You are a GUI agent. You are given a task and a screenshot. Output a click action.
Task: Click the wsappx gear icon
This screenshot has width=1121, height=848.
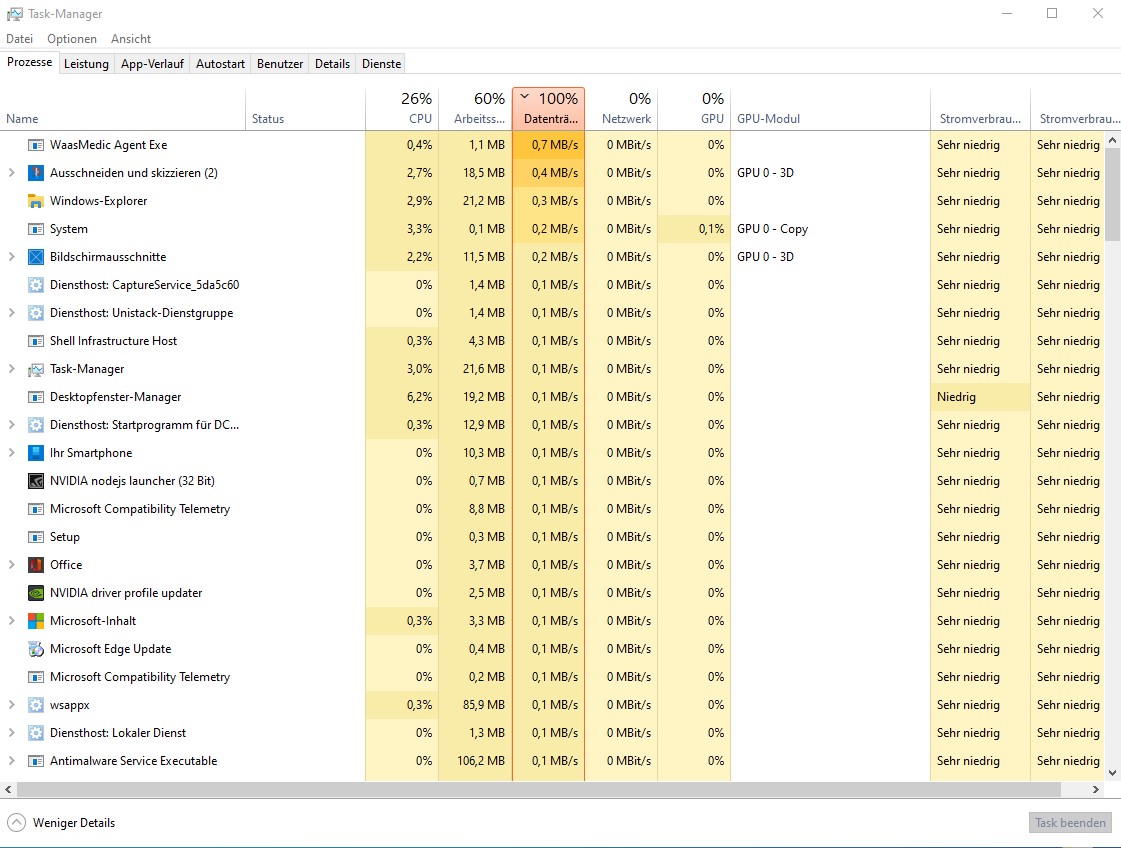[x=36, y=705]
